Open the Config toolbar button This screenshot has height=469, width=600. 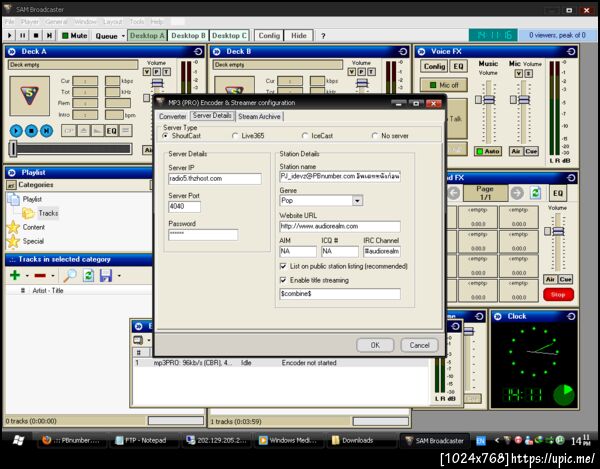(x=269, y=36)
